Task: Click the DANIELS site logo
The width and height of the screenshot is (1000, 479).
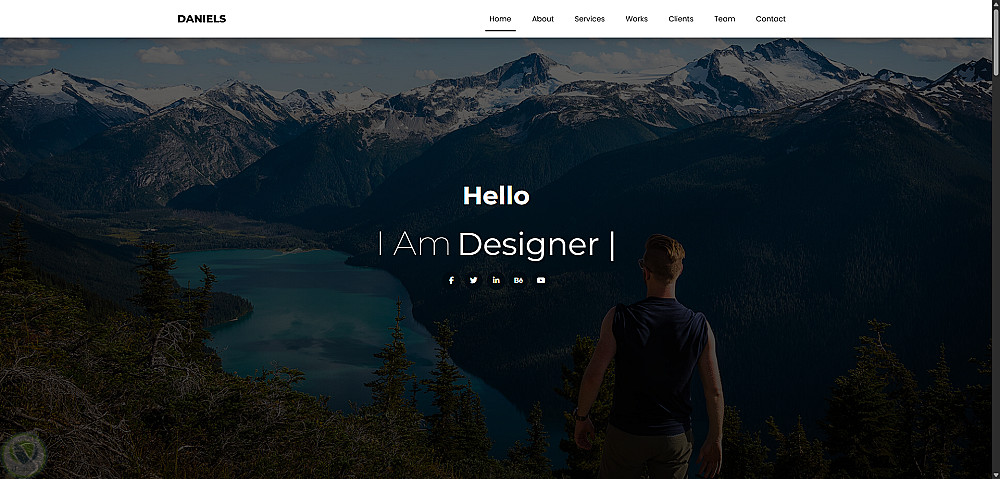Action: pos(202,18)
